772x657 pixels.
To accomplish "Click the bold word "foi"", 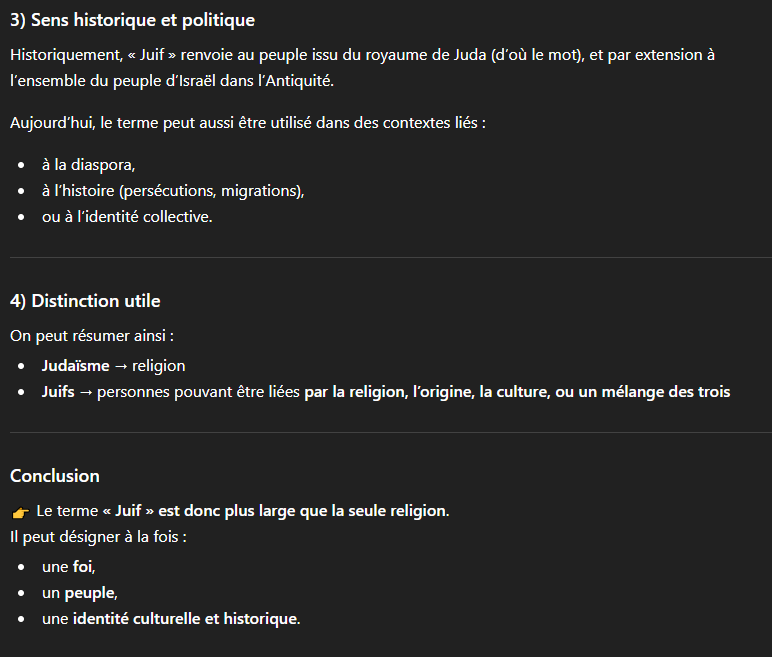I will tap(82, 567).
